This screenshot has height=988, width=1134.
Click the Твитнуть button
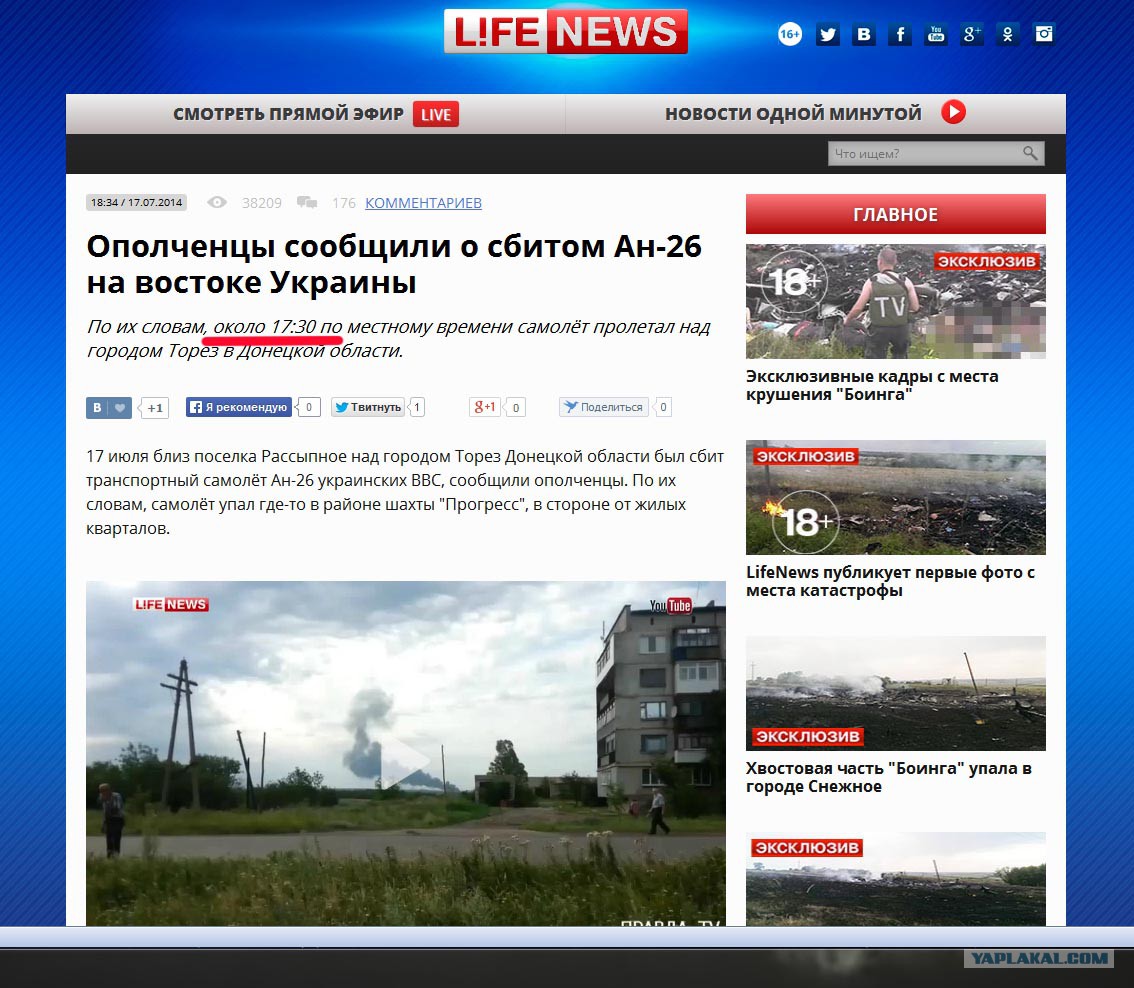pos(367,407)
